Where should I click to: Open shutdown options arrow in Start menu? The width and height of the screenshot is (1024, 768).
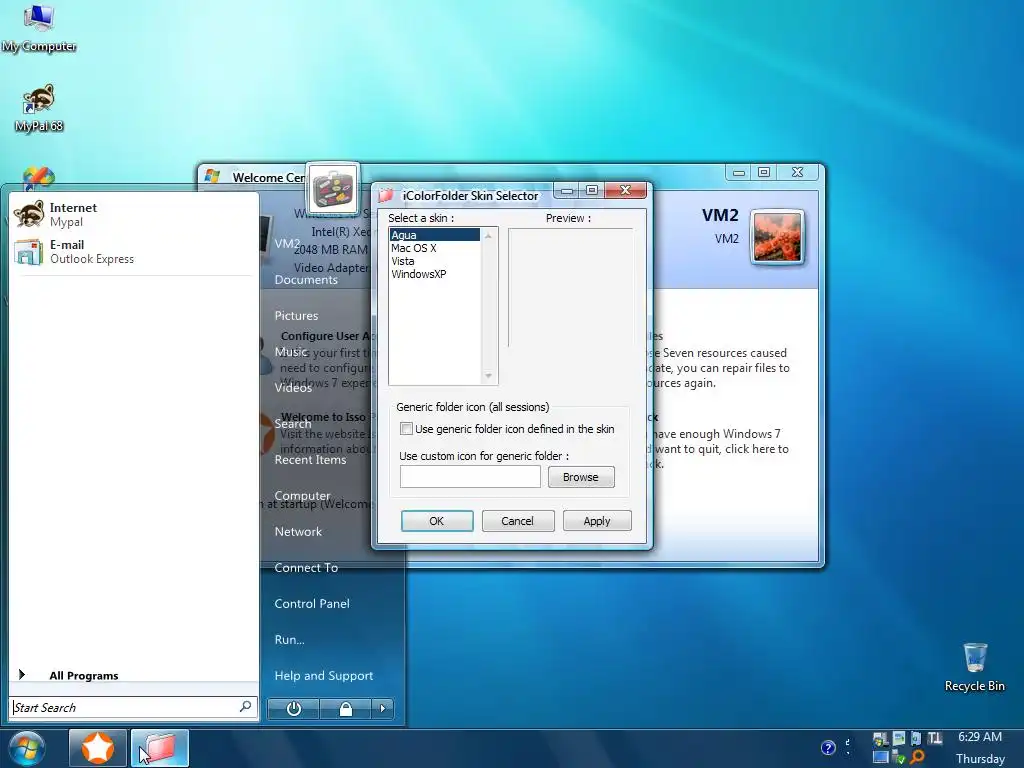tap(383, 709)
